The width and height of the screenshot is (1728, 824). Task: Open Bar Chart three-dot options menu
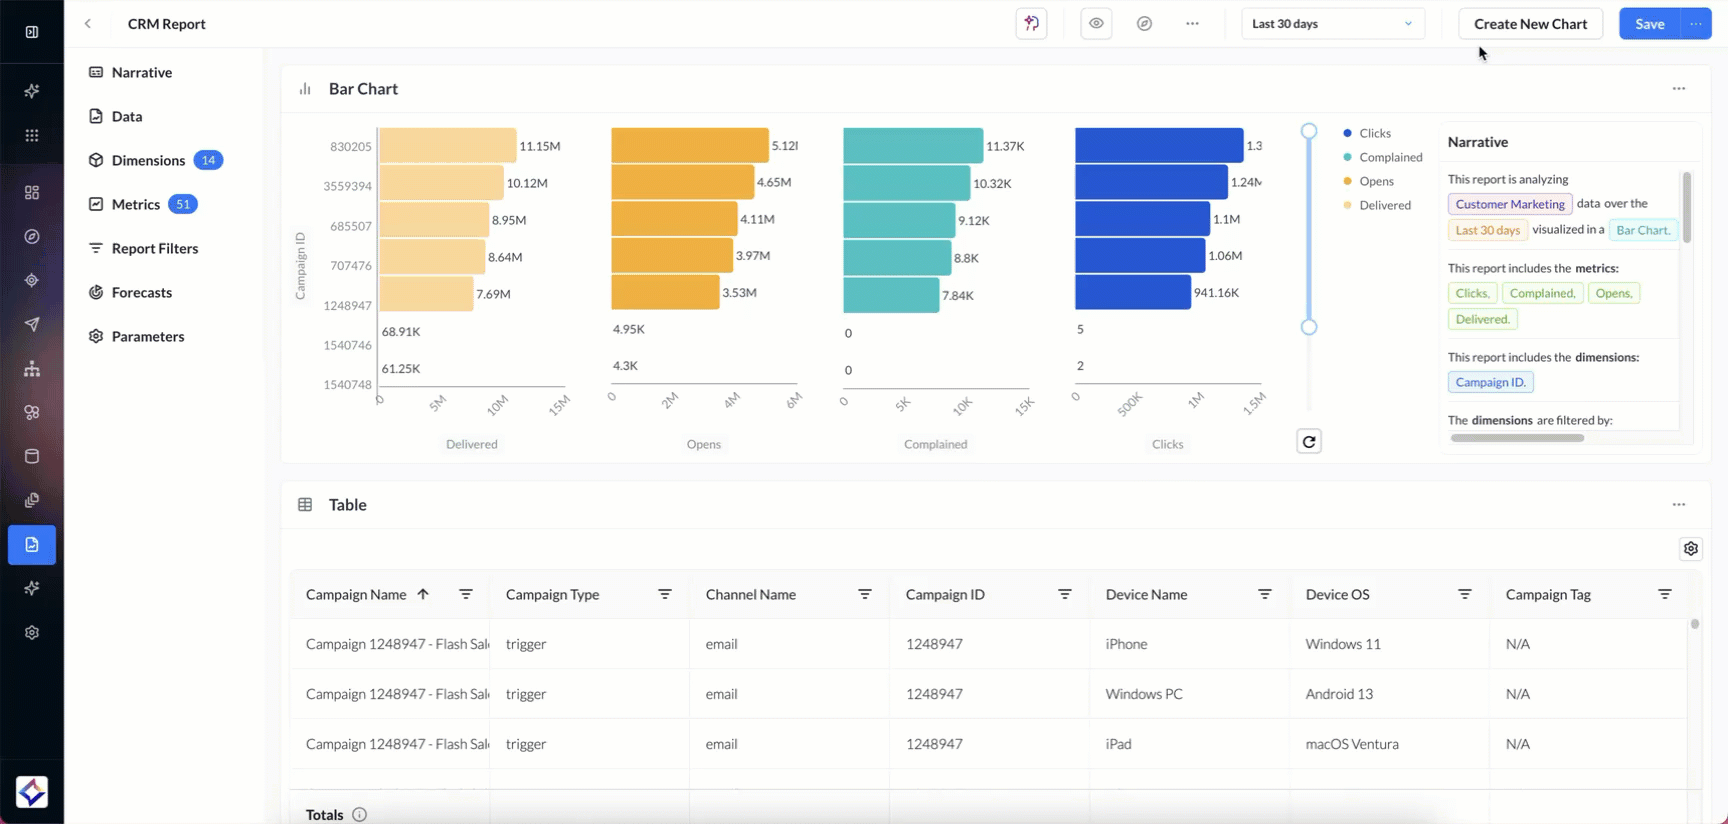(x=1678, y=89)
